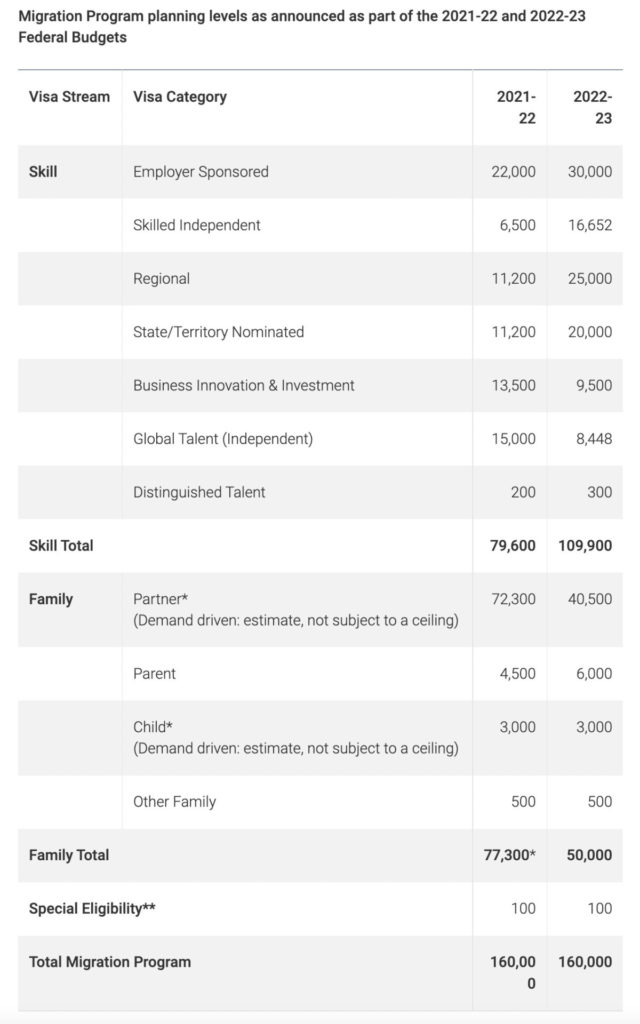Screen dimensions: 640x1024
Task: Select the Visa Stream column header
Action: (69, 97)
